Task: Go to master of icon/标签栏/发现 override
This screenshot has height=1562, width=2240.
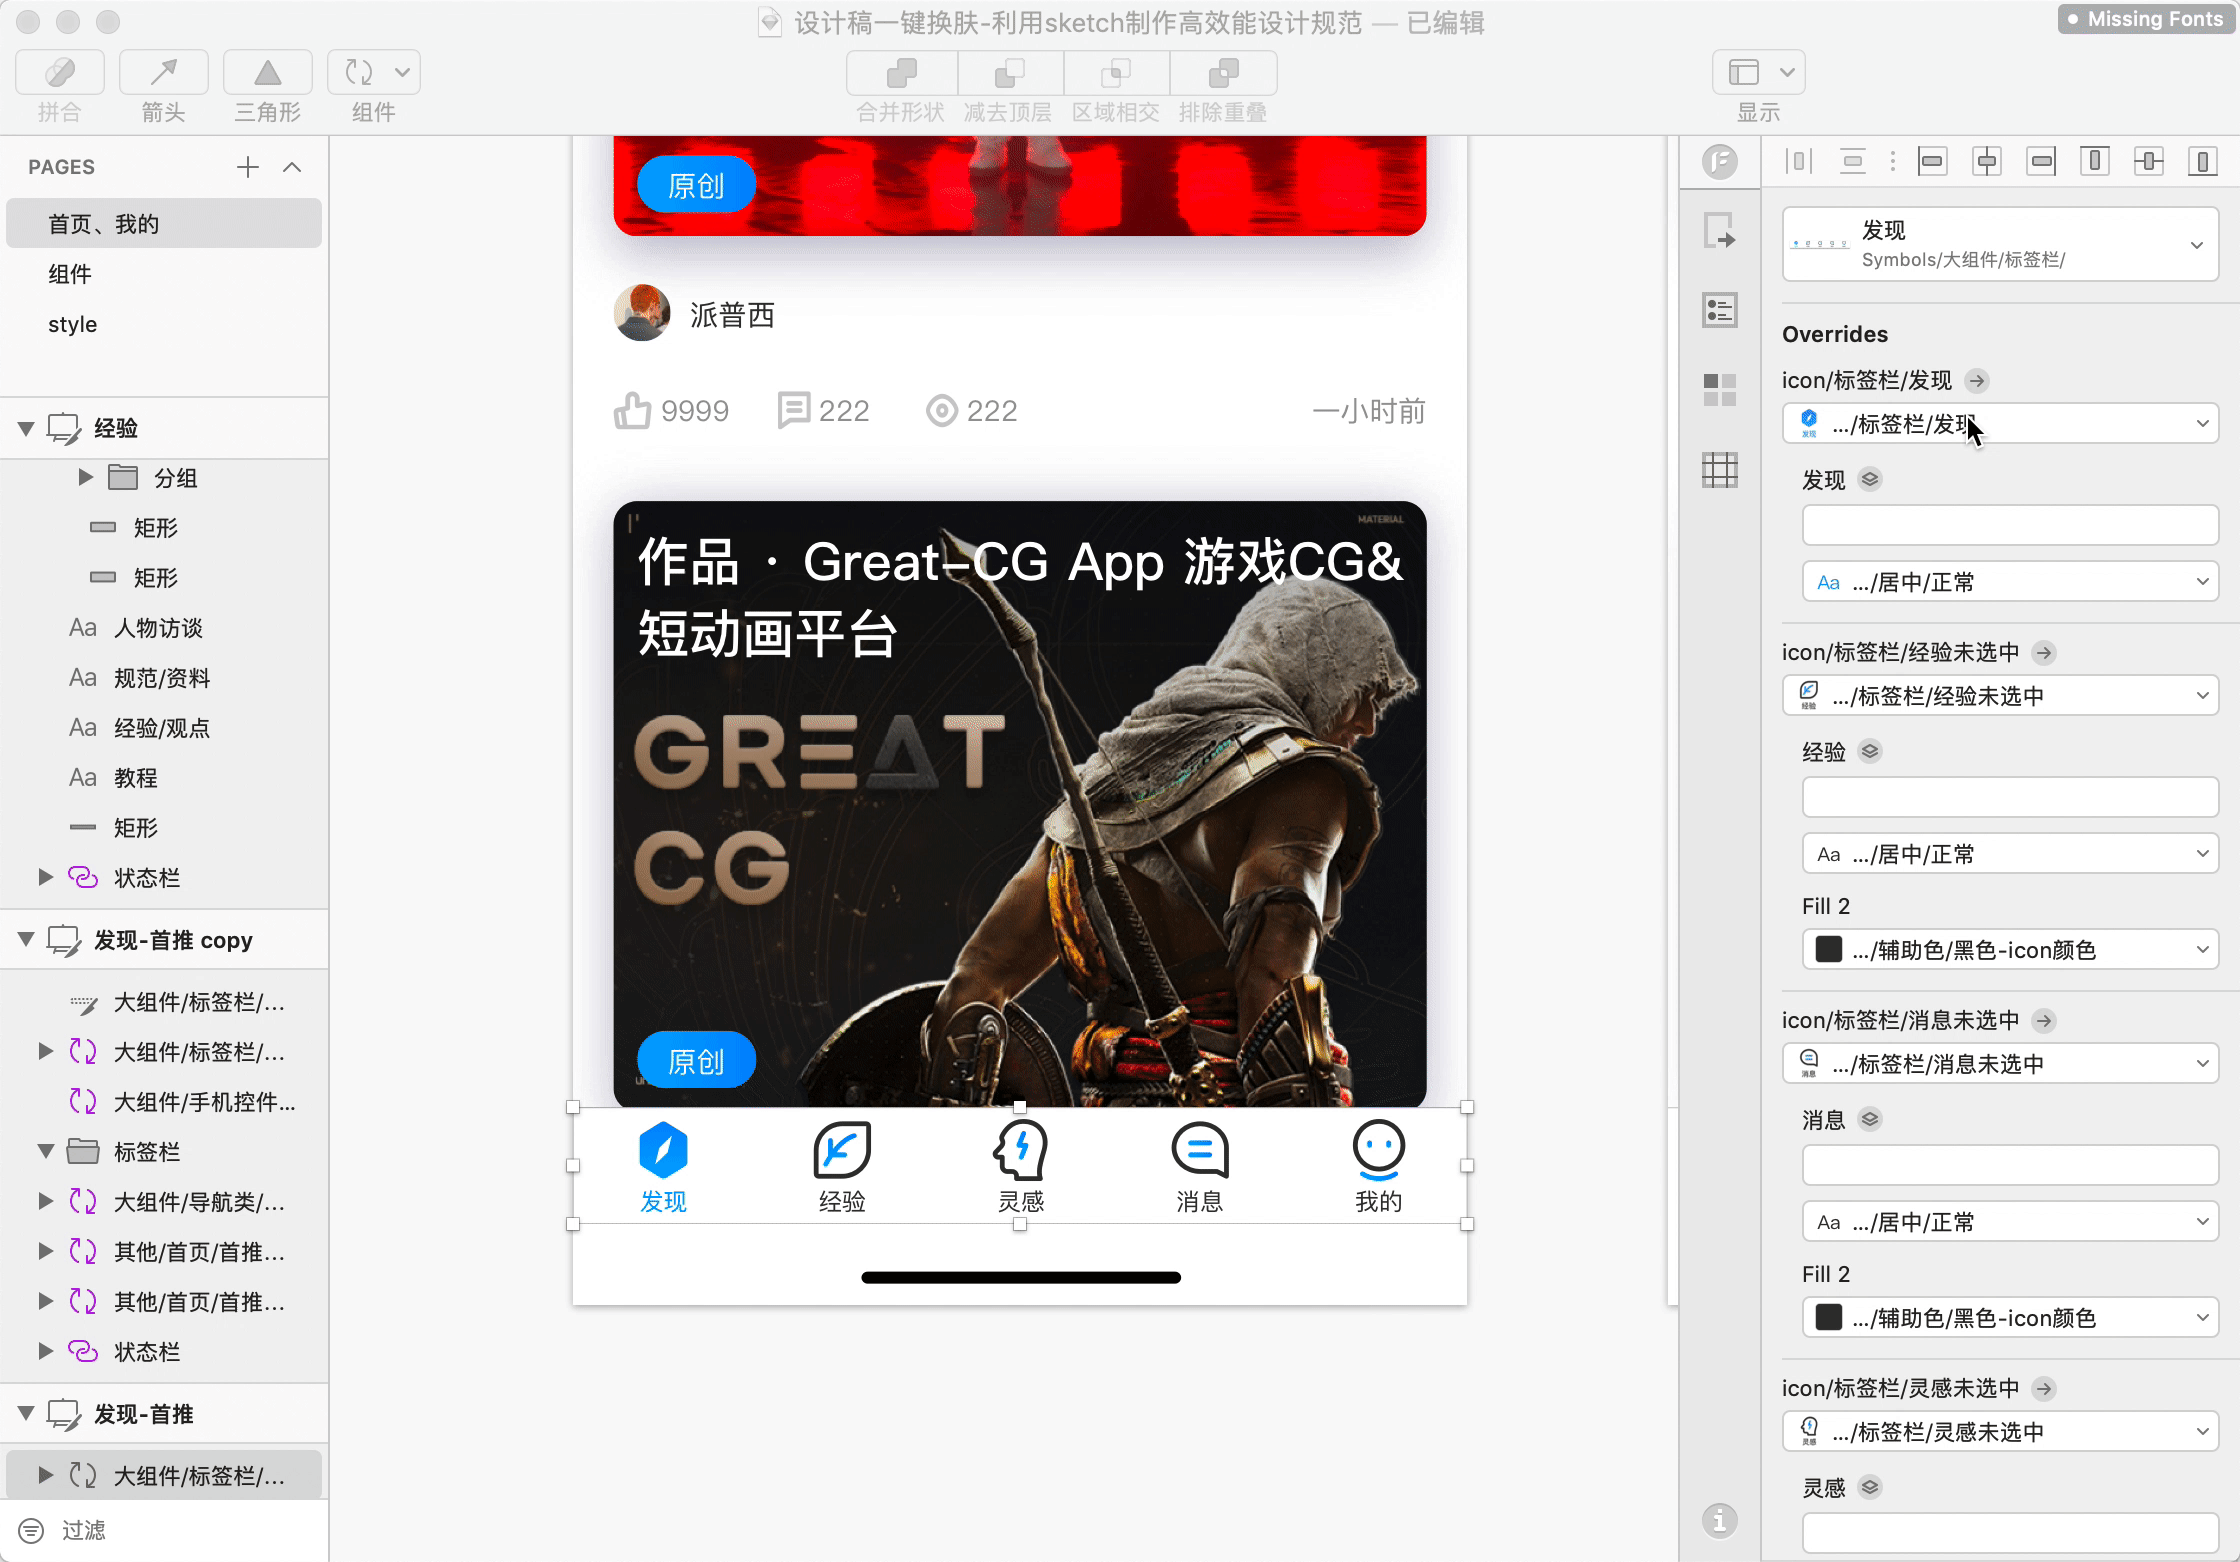Action: click(1976, 380)
